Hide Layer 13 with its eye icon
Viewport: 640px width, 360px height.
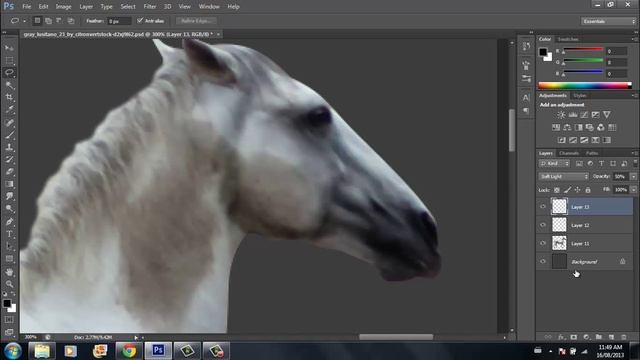pos(543,207)
